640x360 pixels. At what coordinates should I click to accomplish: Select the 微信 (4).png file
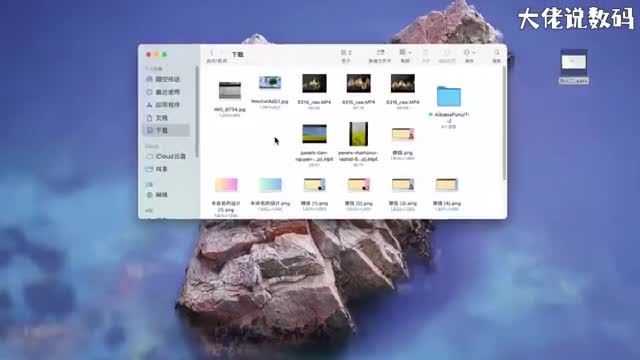pos(447,185)
